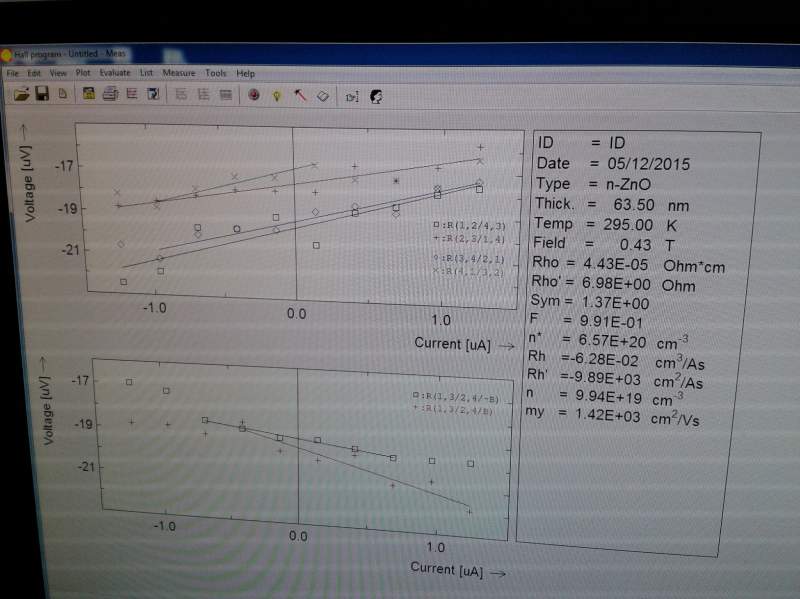
Task: Click the Sym value 1.37E+00
Action: click(615, 303)
